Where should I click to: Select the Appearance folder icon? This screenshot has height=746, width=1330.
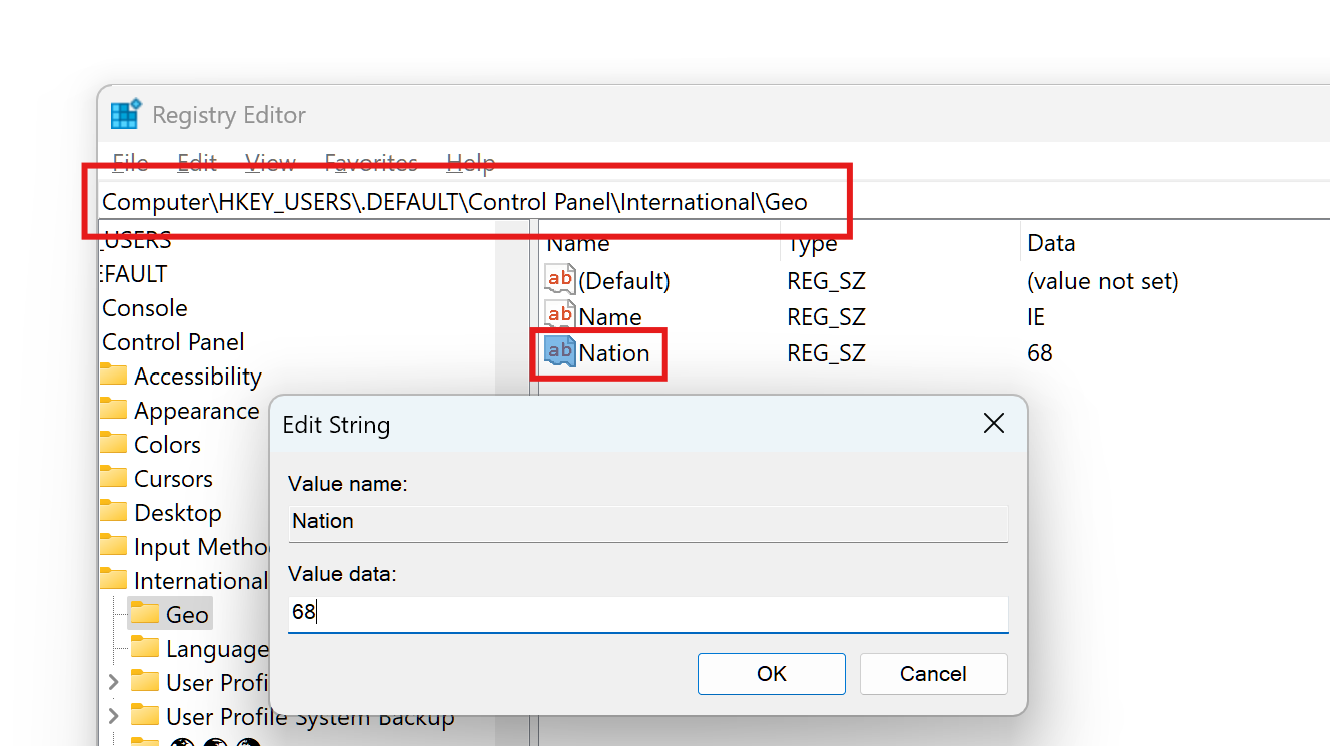[114, 411]
